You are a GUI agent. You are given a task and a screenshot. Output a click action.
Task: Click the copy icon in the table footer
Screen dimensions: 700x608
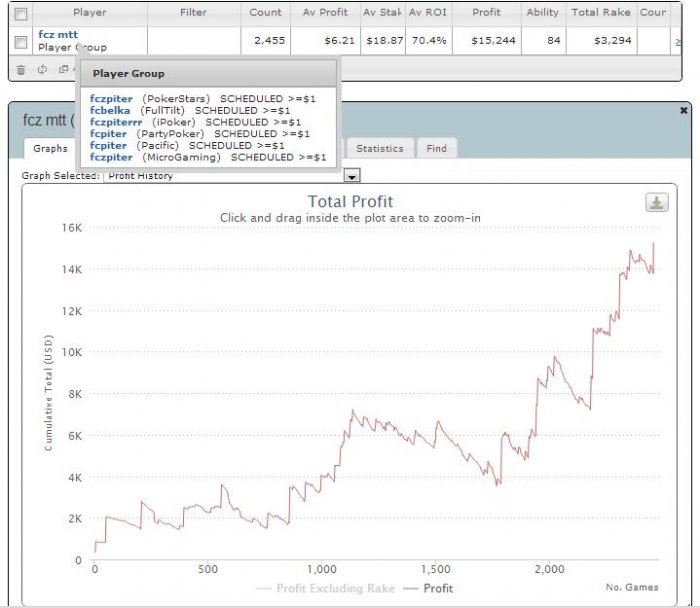(64, 69)
